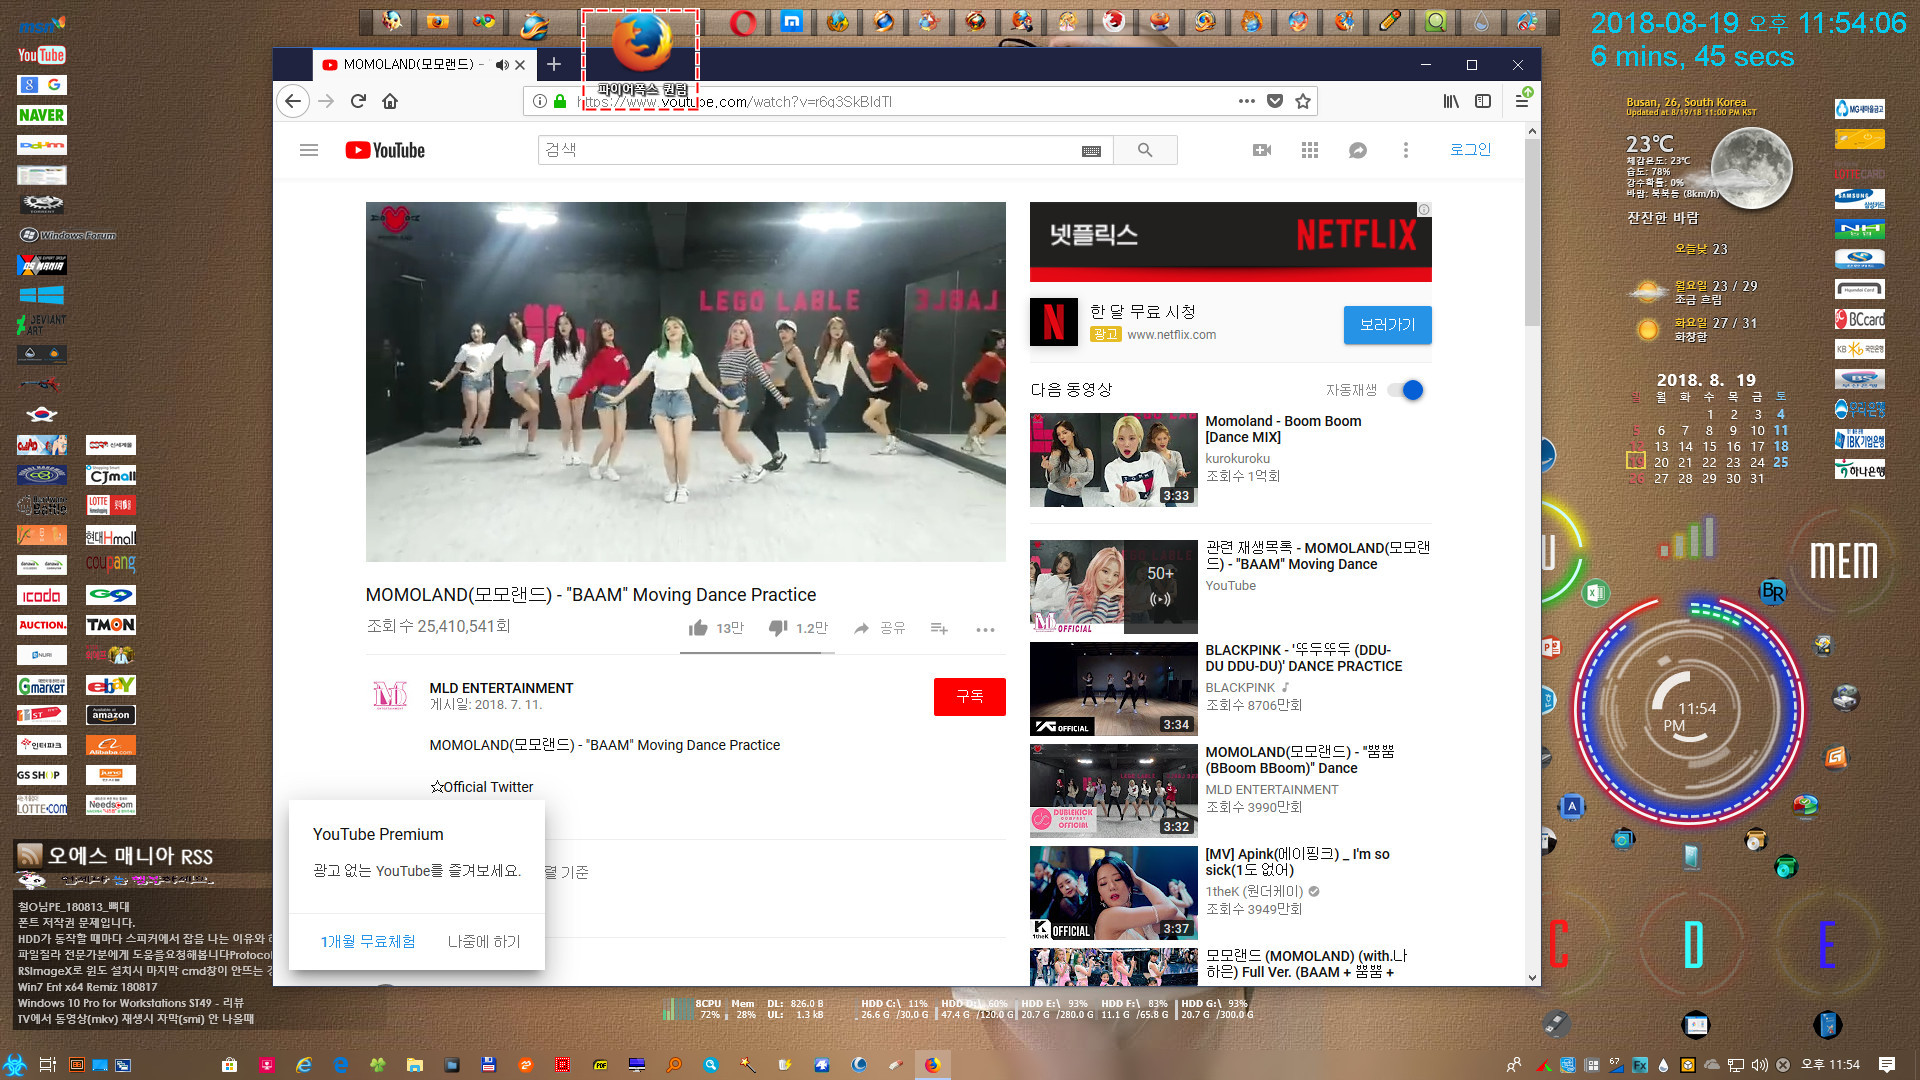Click the taskbar volume speaker icon
Viewport: 1920px width, 1080px height.
coord(1759,1065)
